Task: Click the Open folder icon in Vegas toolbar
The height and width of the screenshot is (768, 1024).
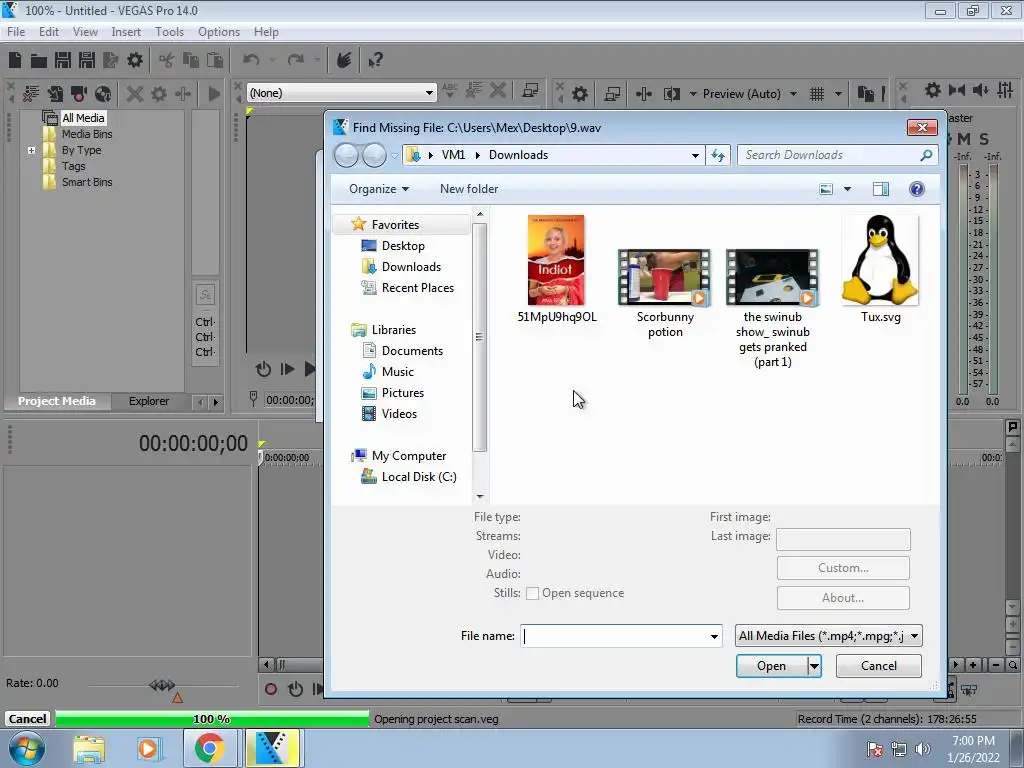Action: tap(39, 60)
